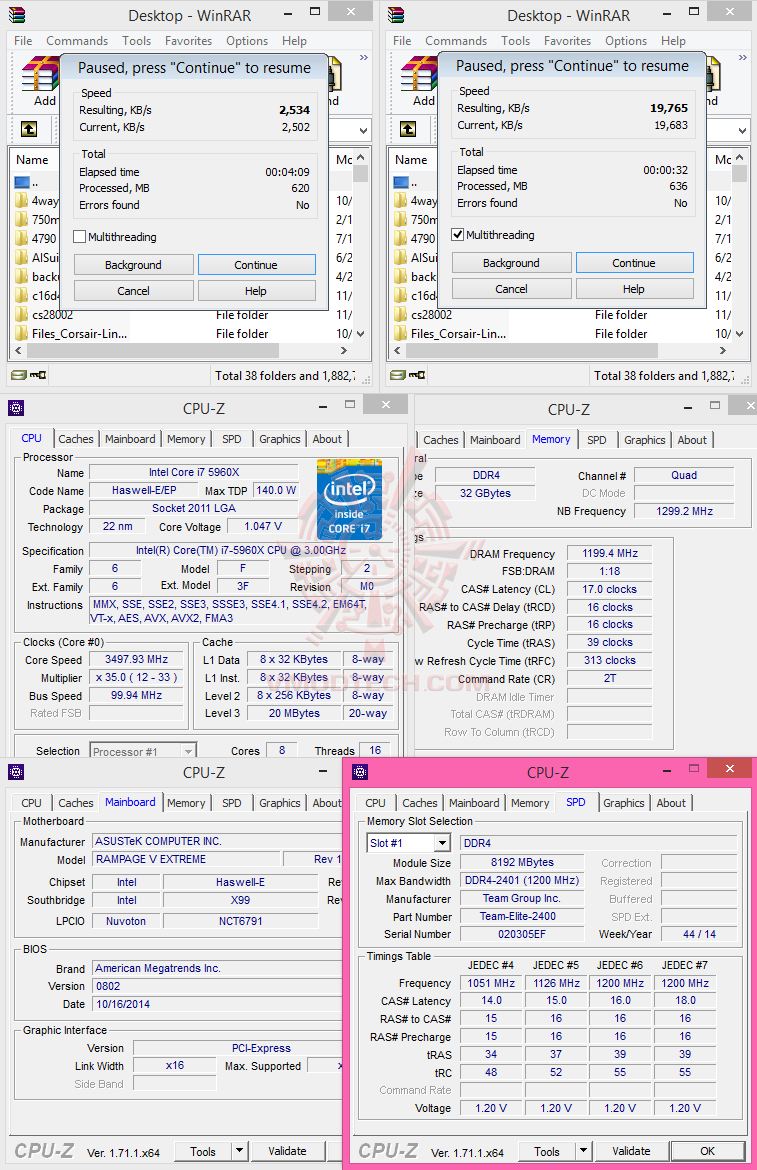This screenshot has width=757, height=1170.
Task: Click the CPU-Z icon on the CPU tab window
Action: coord(16,407)
